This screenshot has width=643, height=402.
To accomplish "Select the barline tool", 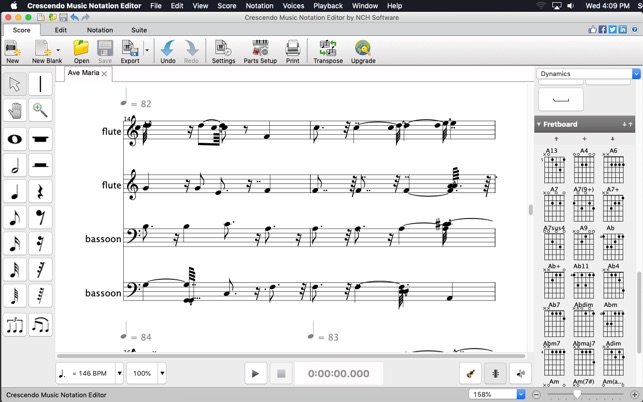I will [x=40, y=84].
